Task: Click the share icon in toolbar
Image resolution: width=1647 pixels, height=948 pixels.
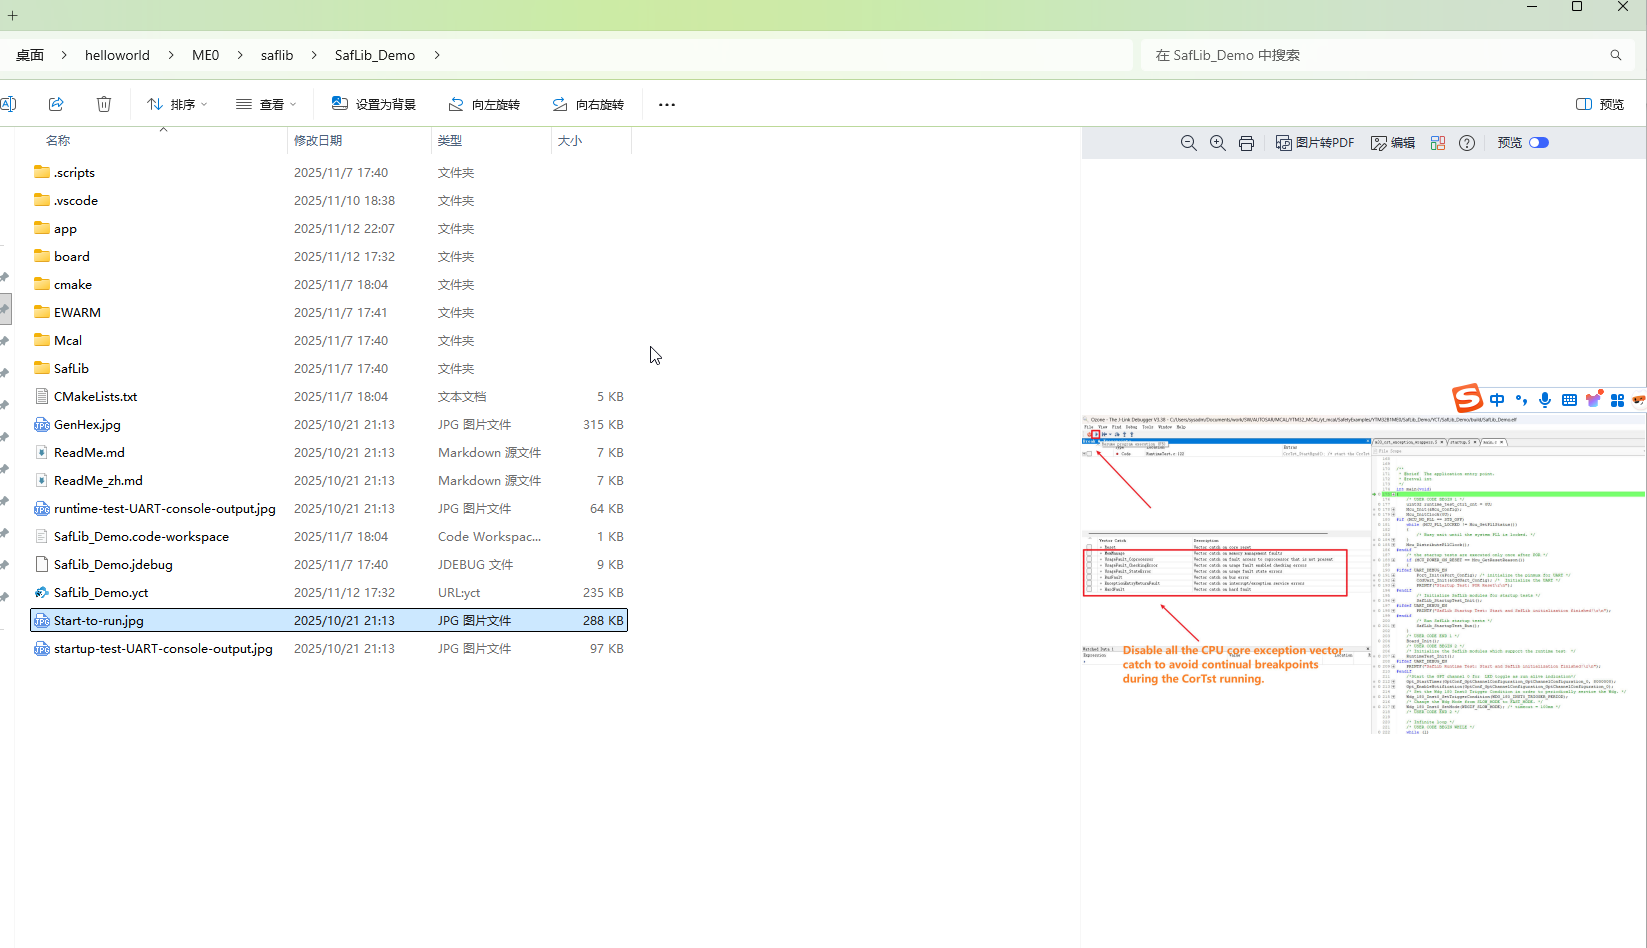Action: coord(56,104)
